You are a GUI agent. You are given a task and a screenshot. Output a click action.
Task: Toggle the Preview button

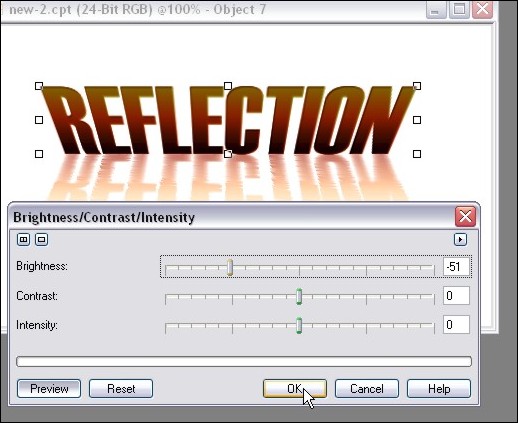pyautogui.click(x=49, y=389)
